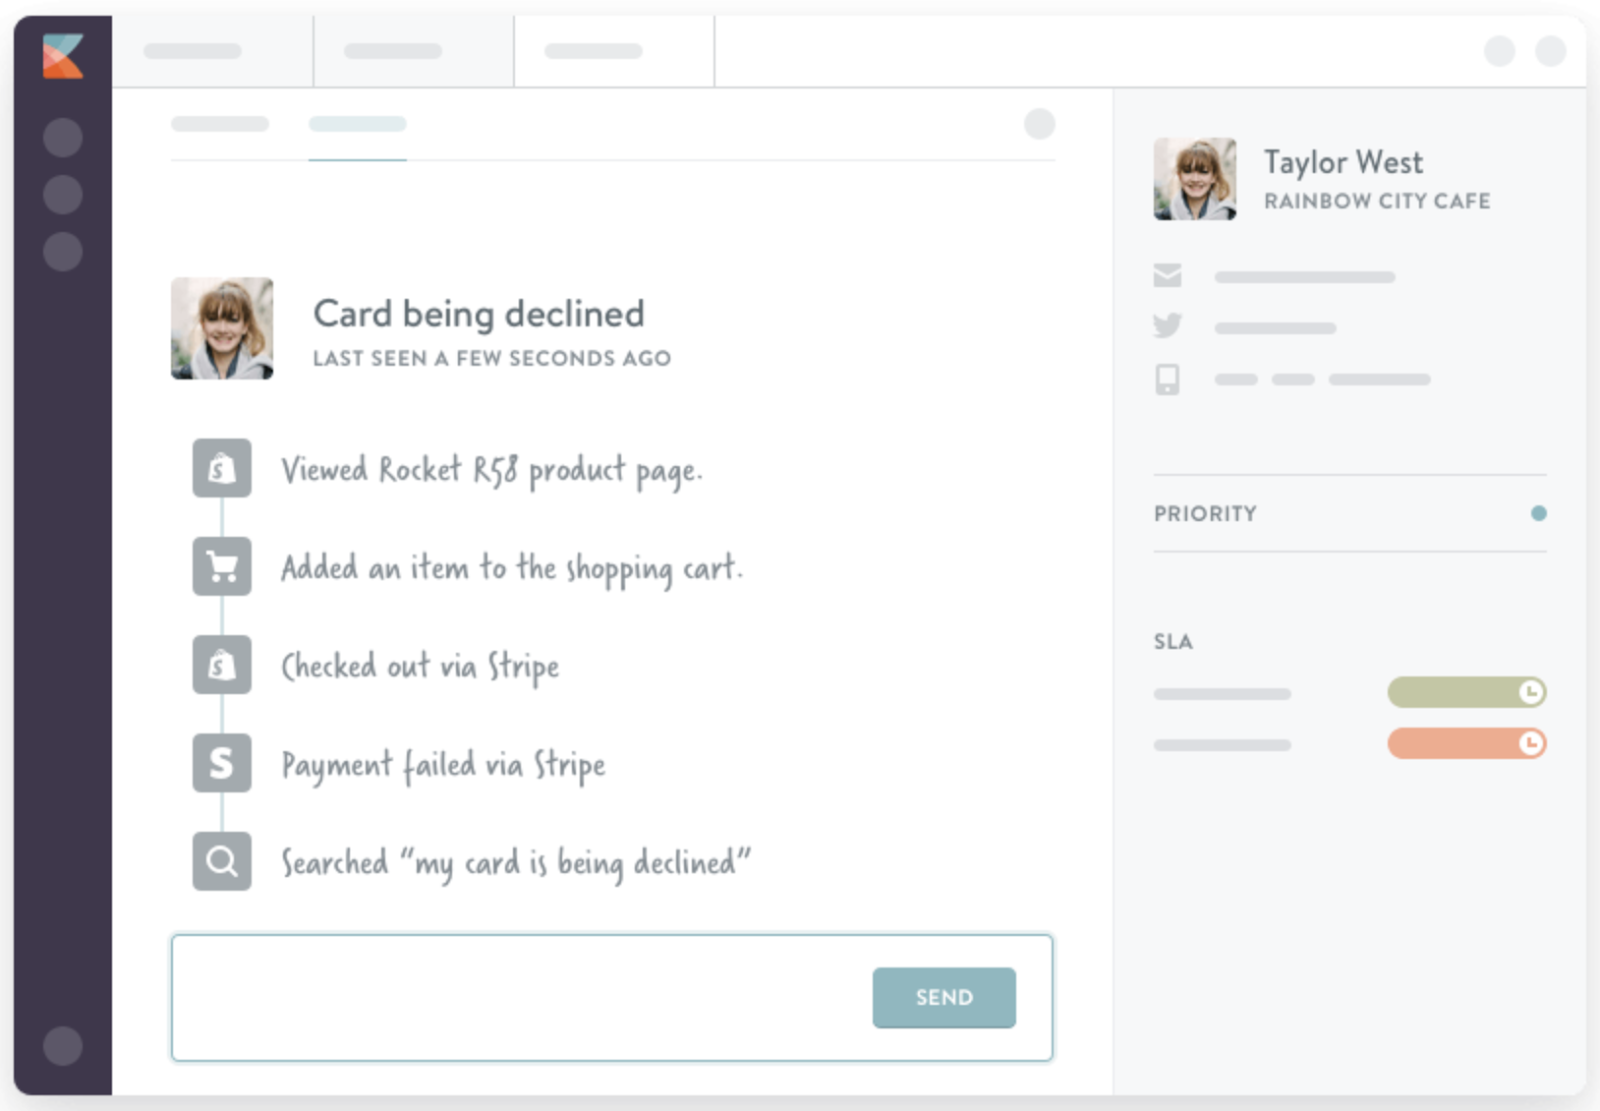Click the customer avatar beside Card being declined
The image size is (1600, 1111).
click(222, 328)
